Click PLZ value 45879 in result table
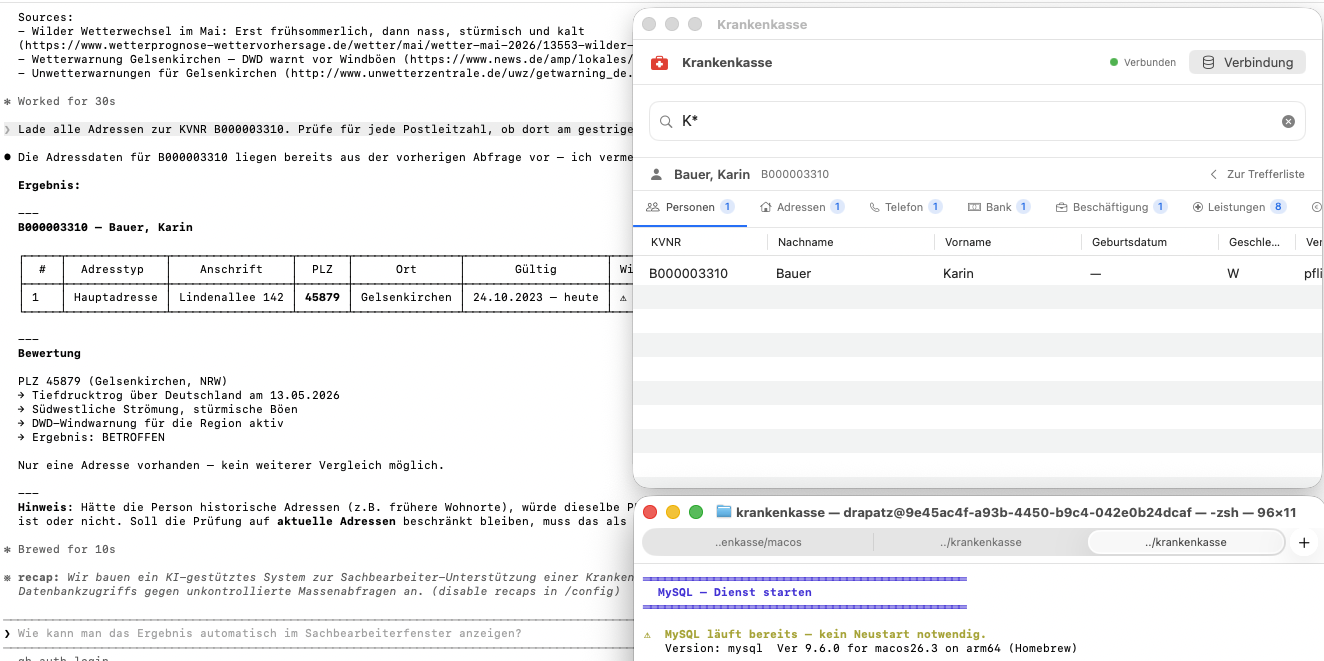The height and width of the screenshot is (661, 1324). pos(322,297)
